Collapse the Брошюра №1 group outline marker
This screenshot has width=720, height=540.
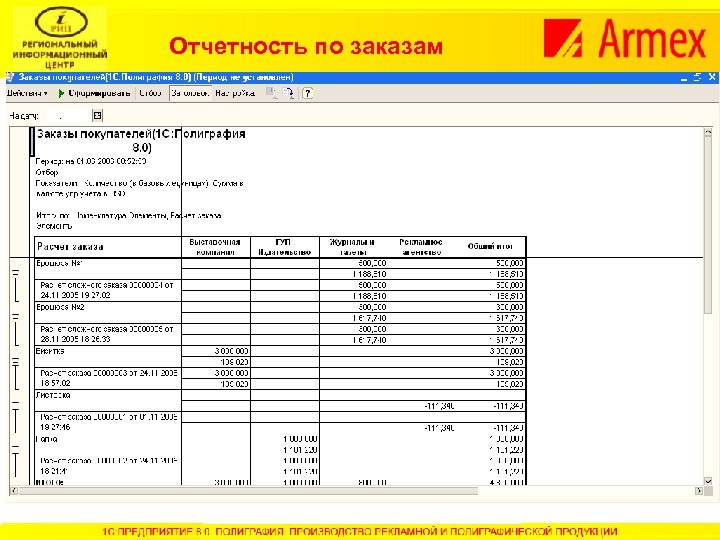tap(16, 273)
